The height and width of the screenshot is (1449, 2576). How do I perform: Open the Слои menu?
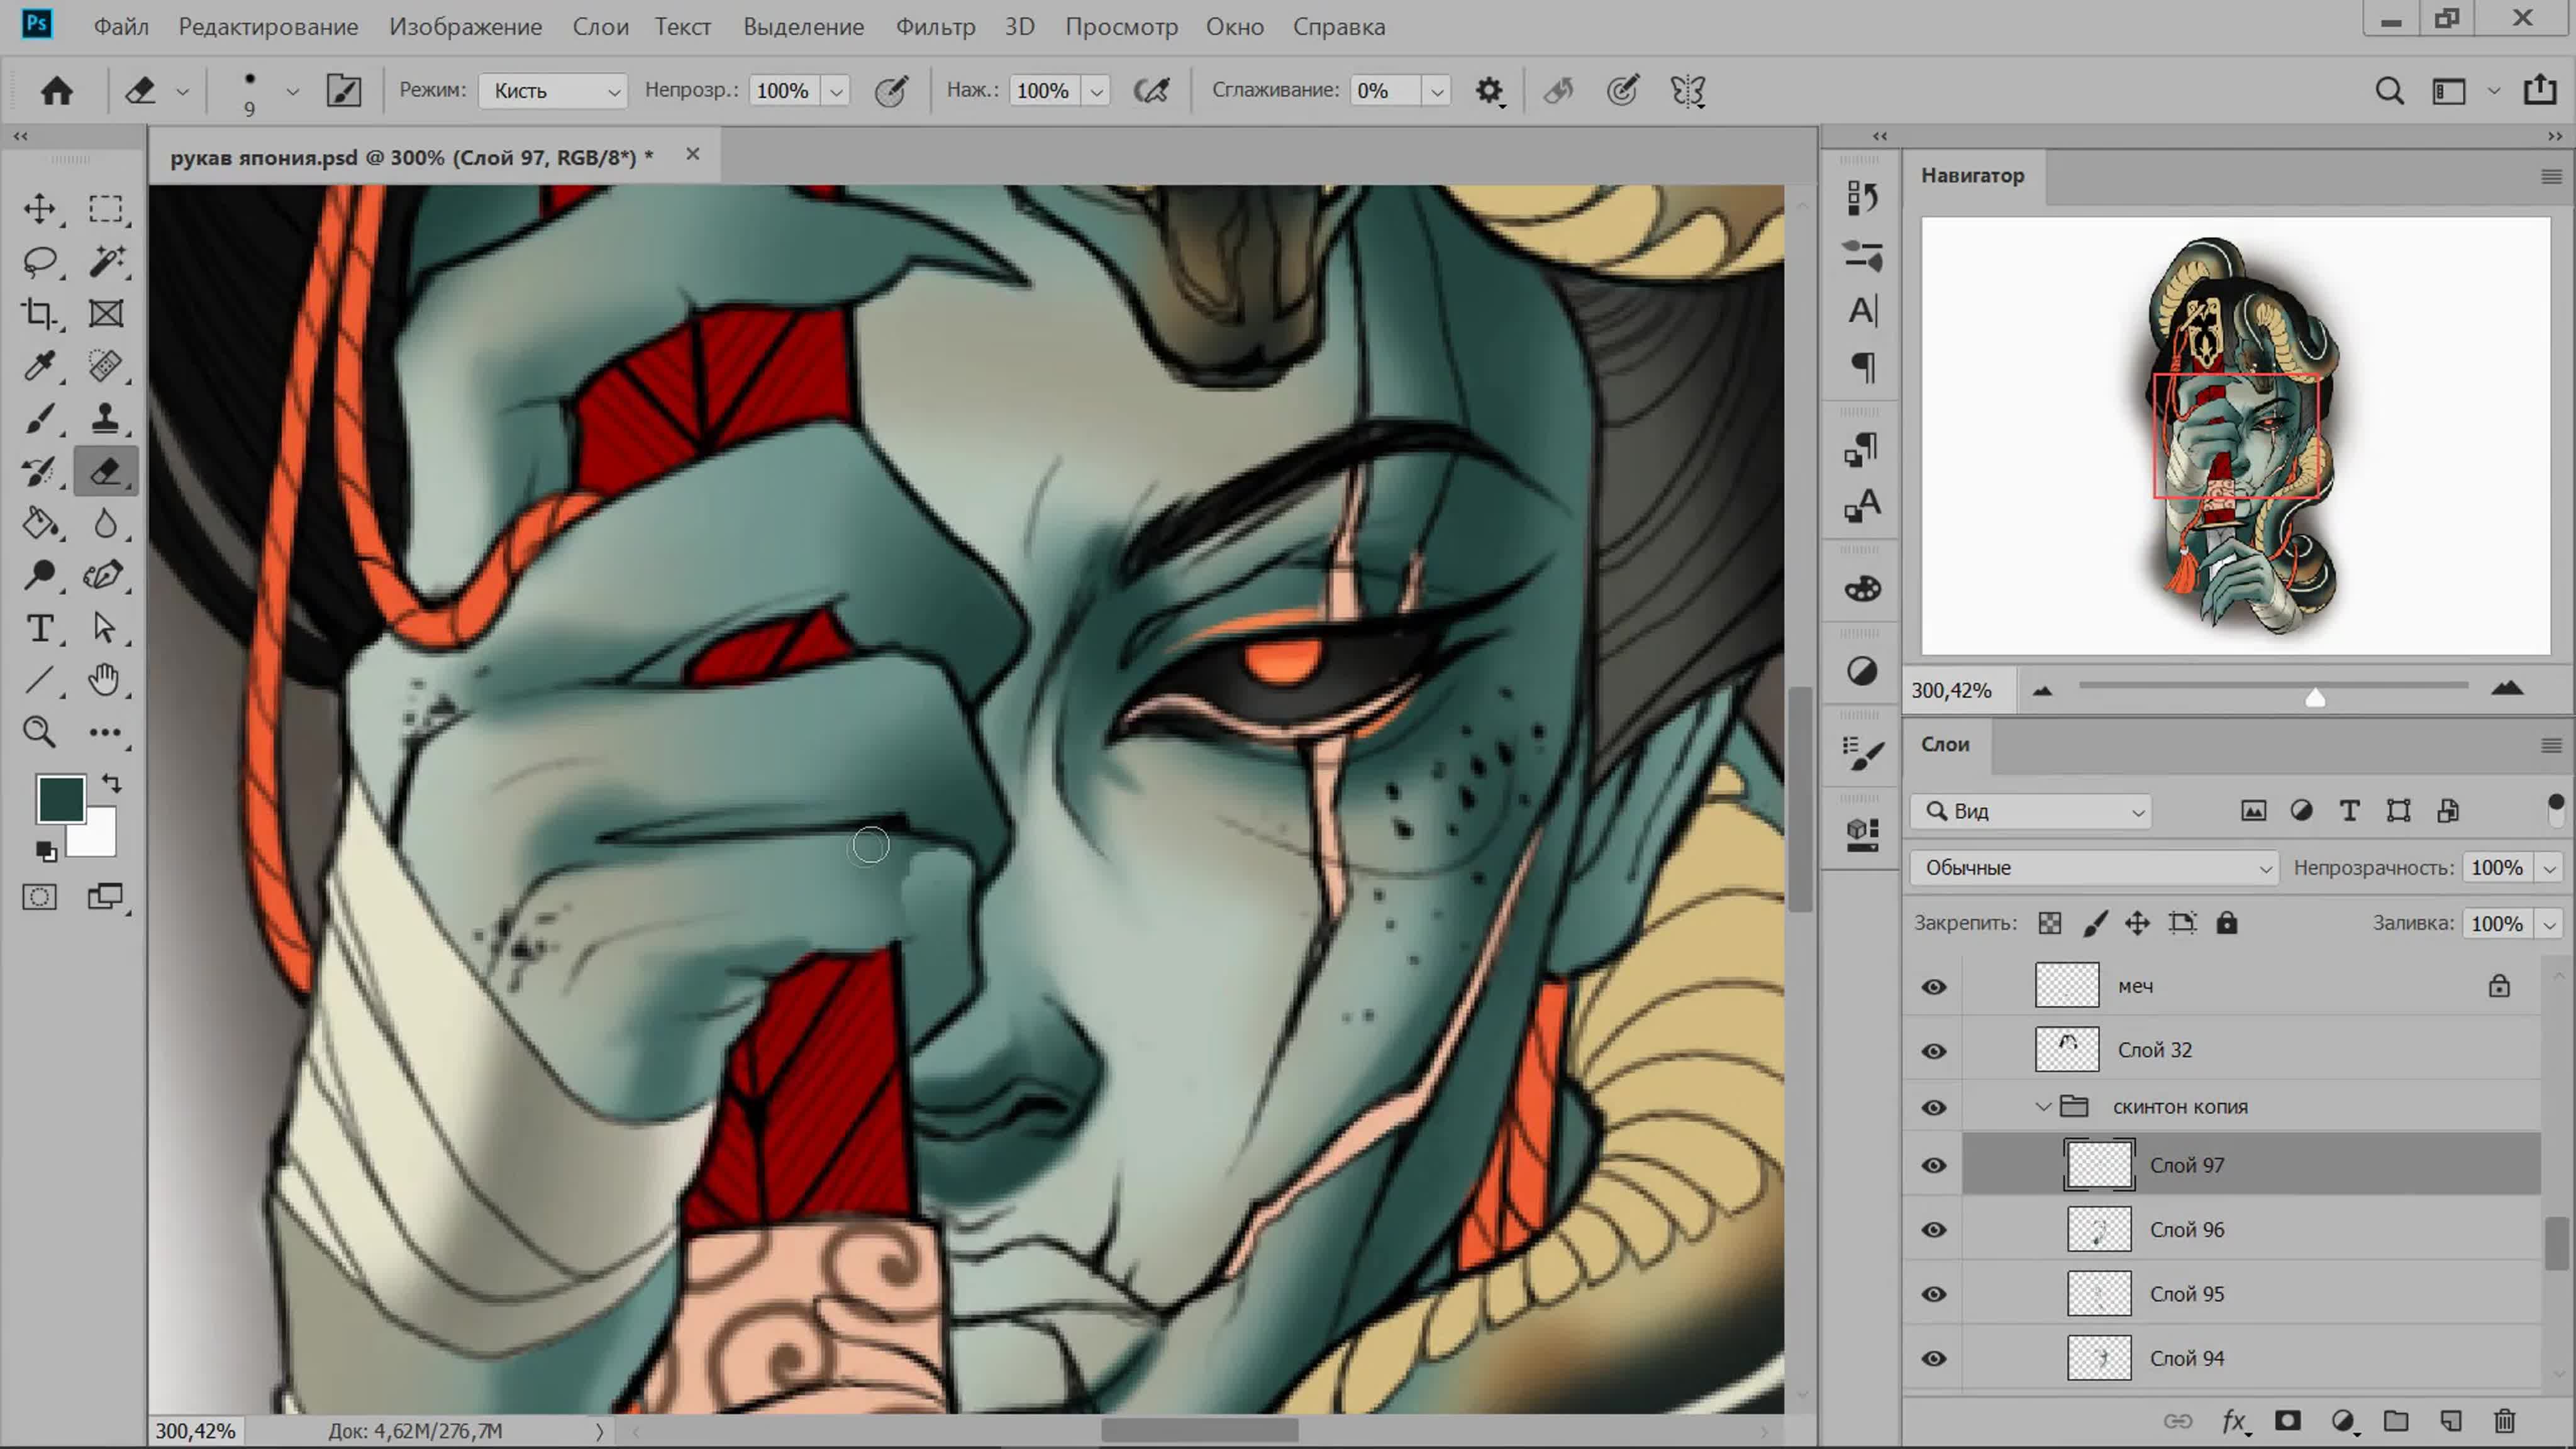pos(600,27)
